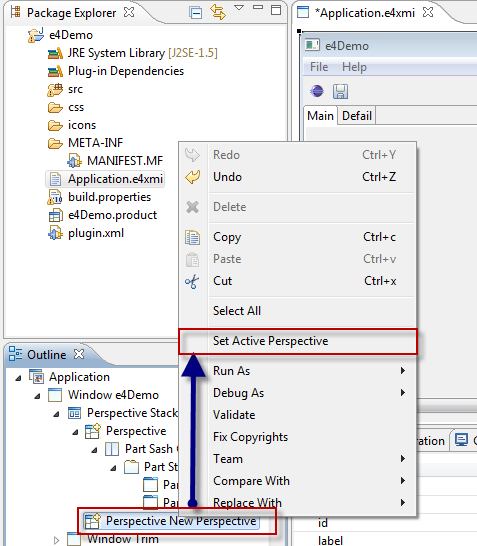Click the plugin.xml file icon
This screenshot has height=546, width=477.
point(55,233)
